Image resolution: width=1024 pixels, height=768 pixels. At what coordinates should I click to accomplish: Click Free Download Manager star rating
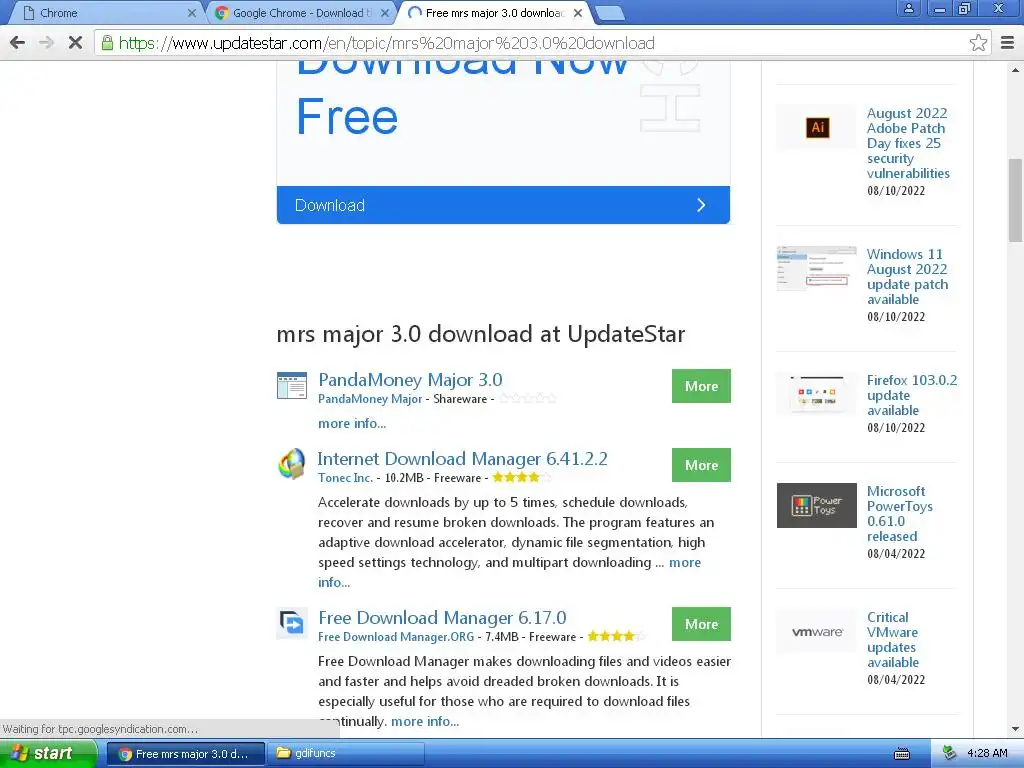tap(616, 636)
